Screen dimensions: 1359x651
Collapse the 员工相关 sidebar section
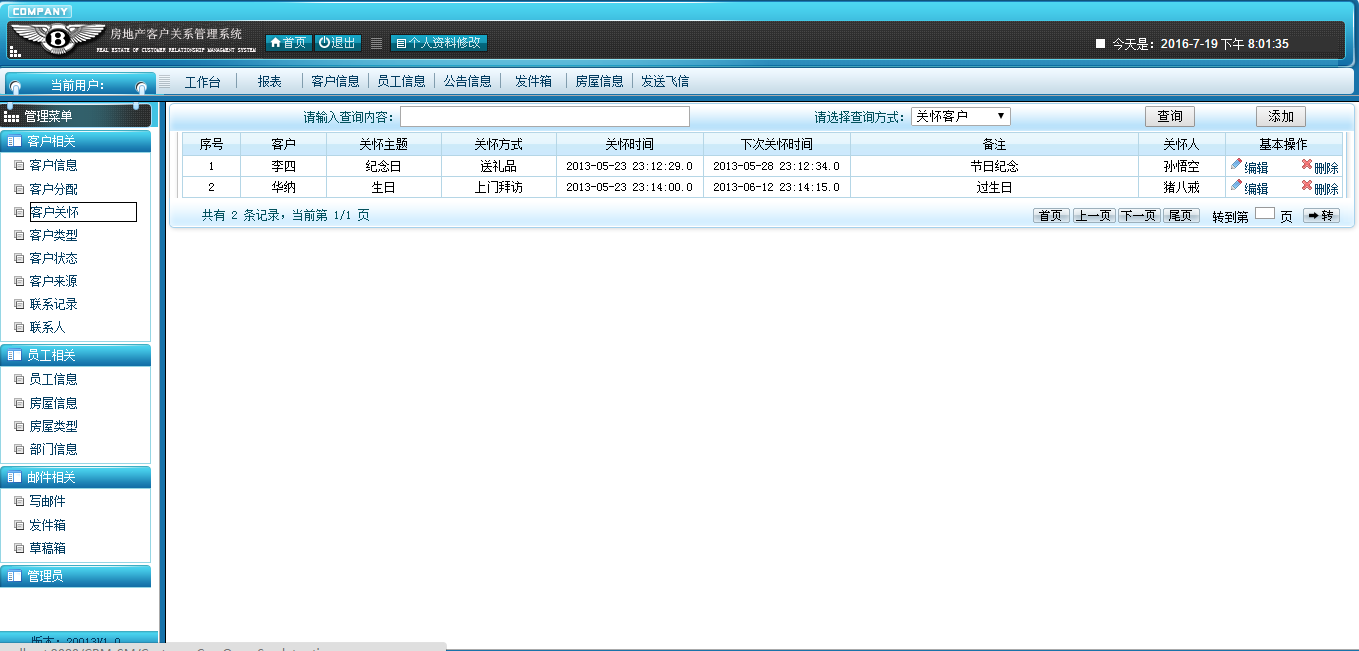coord(76,355)
